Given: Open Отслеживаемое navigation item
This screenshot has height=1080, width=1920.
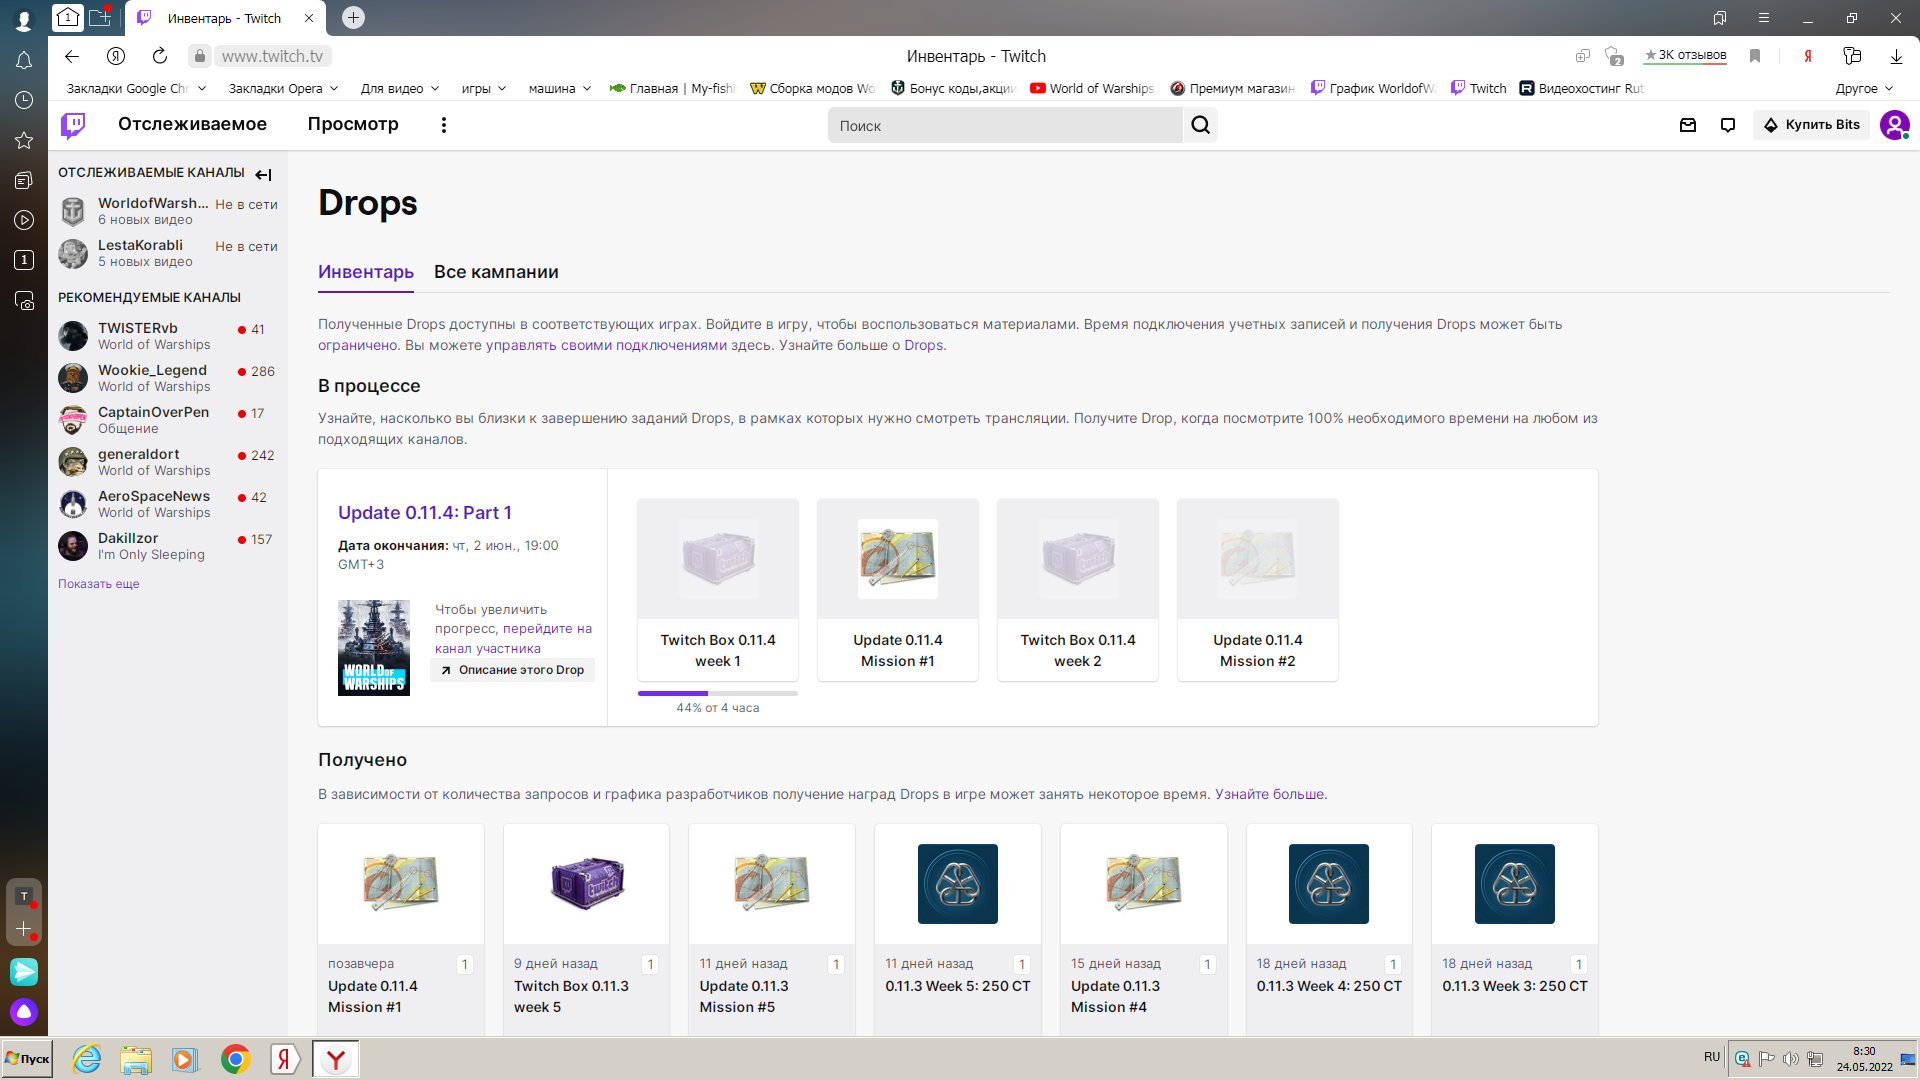Looking at the screenshot, I should [192, 124].
